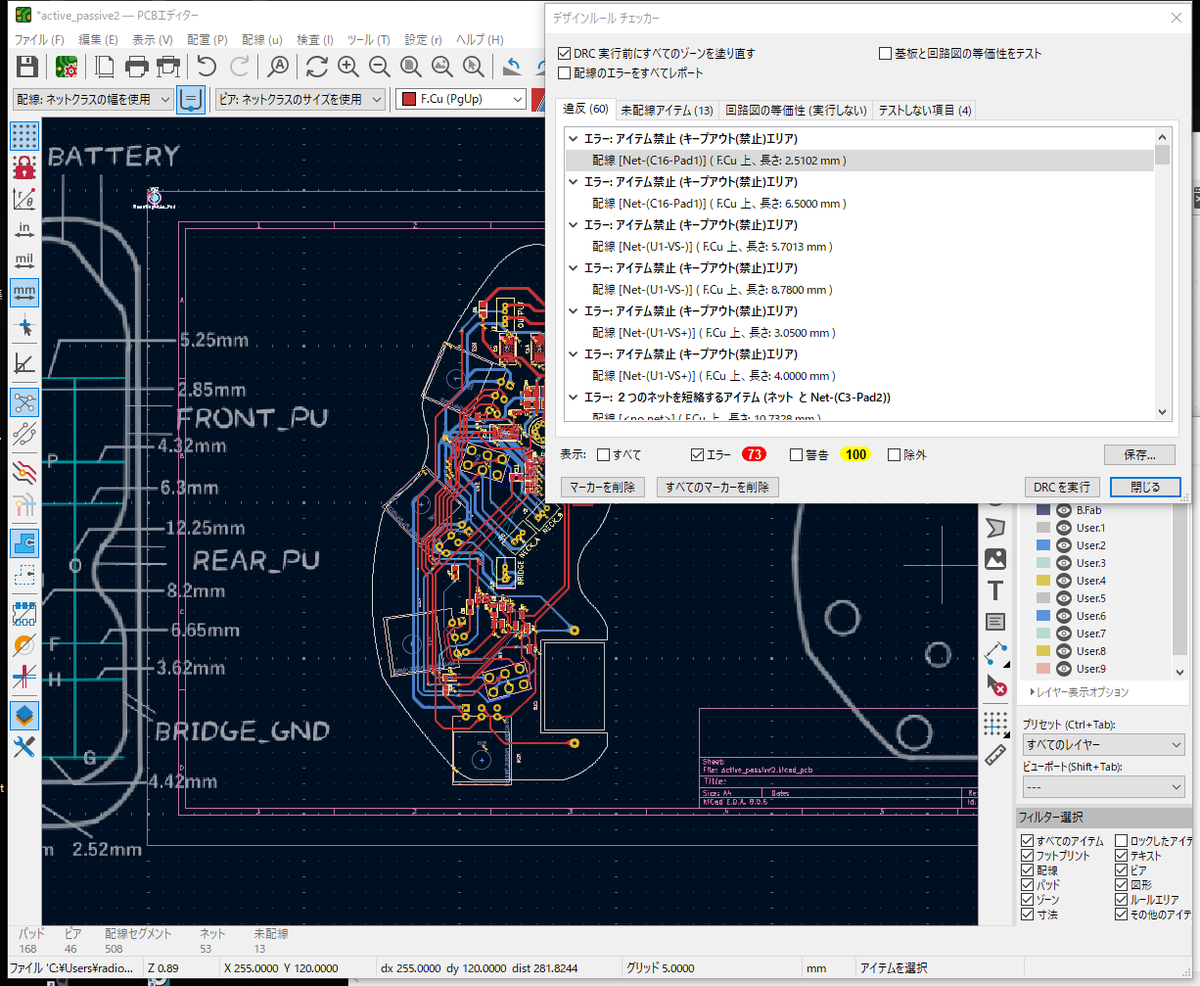Image resolution: width=1200 pixels, height=986 pixels.
Task: Click the Save board icon in toolbar
Action: [x=28, y=67]
